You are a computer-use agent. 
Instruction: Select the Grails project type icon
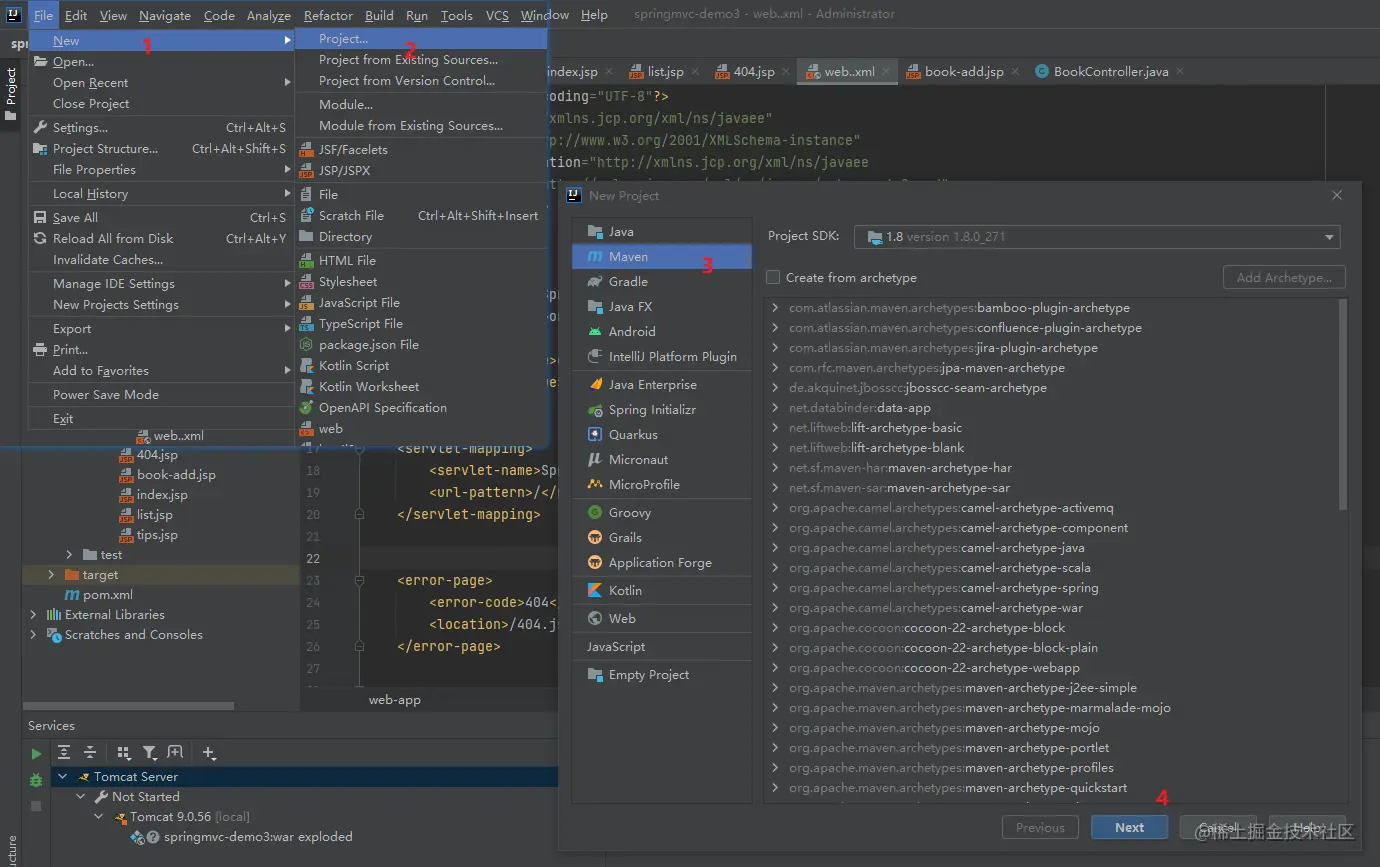click(595, 538)
